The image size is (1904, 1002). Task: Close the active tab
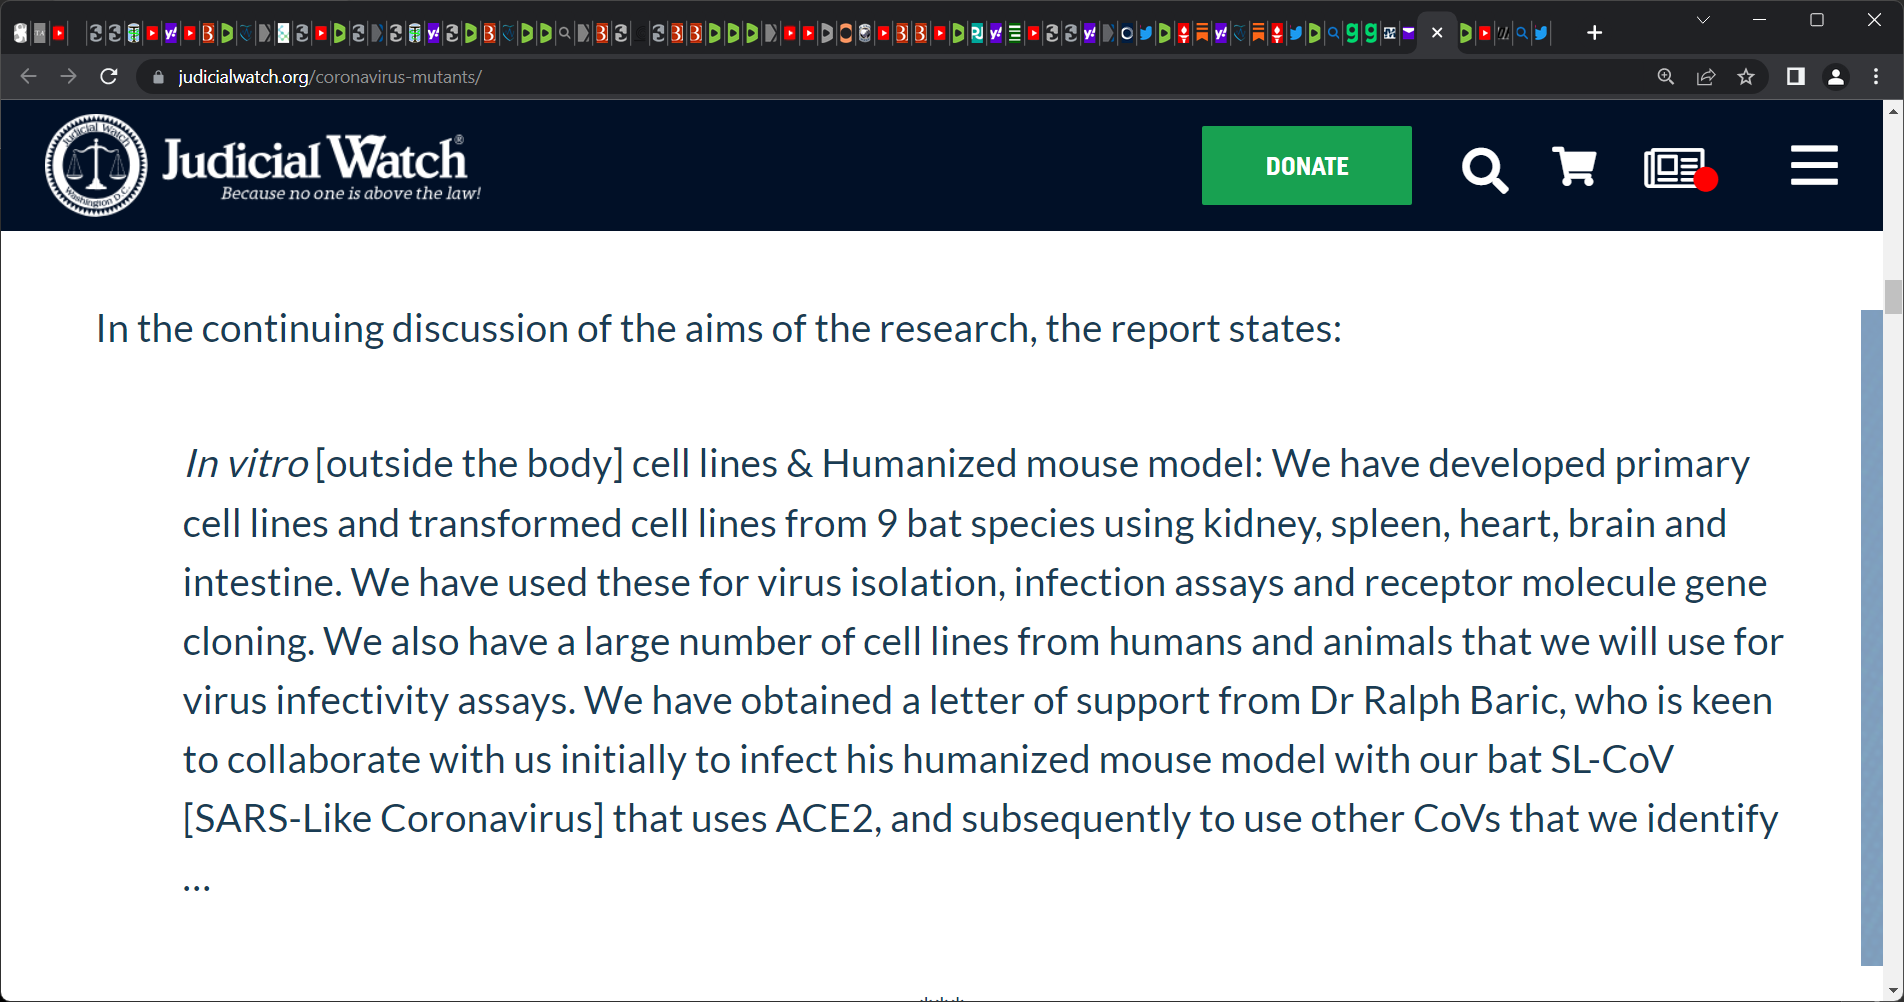[1437, 33]
